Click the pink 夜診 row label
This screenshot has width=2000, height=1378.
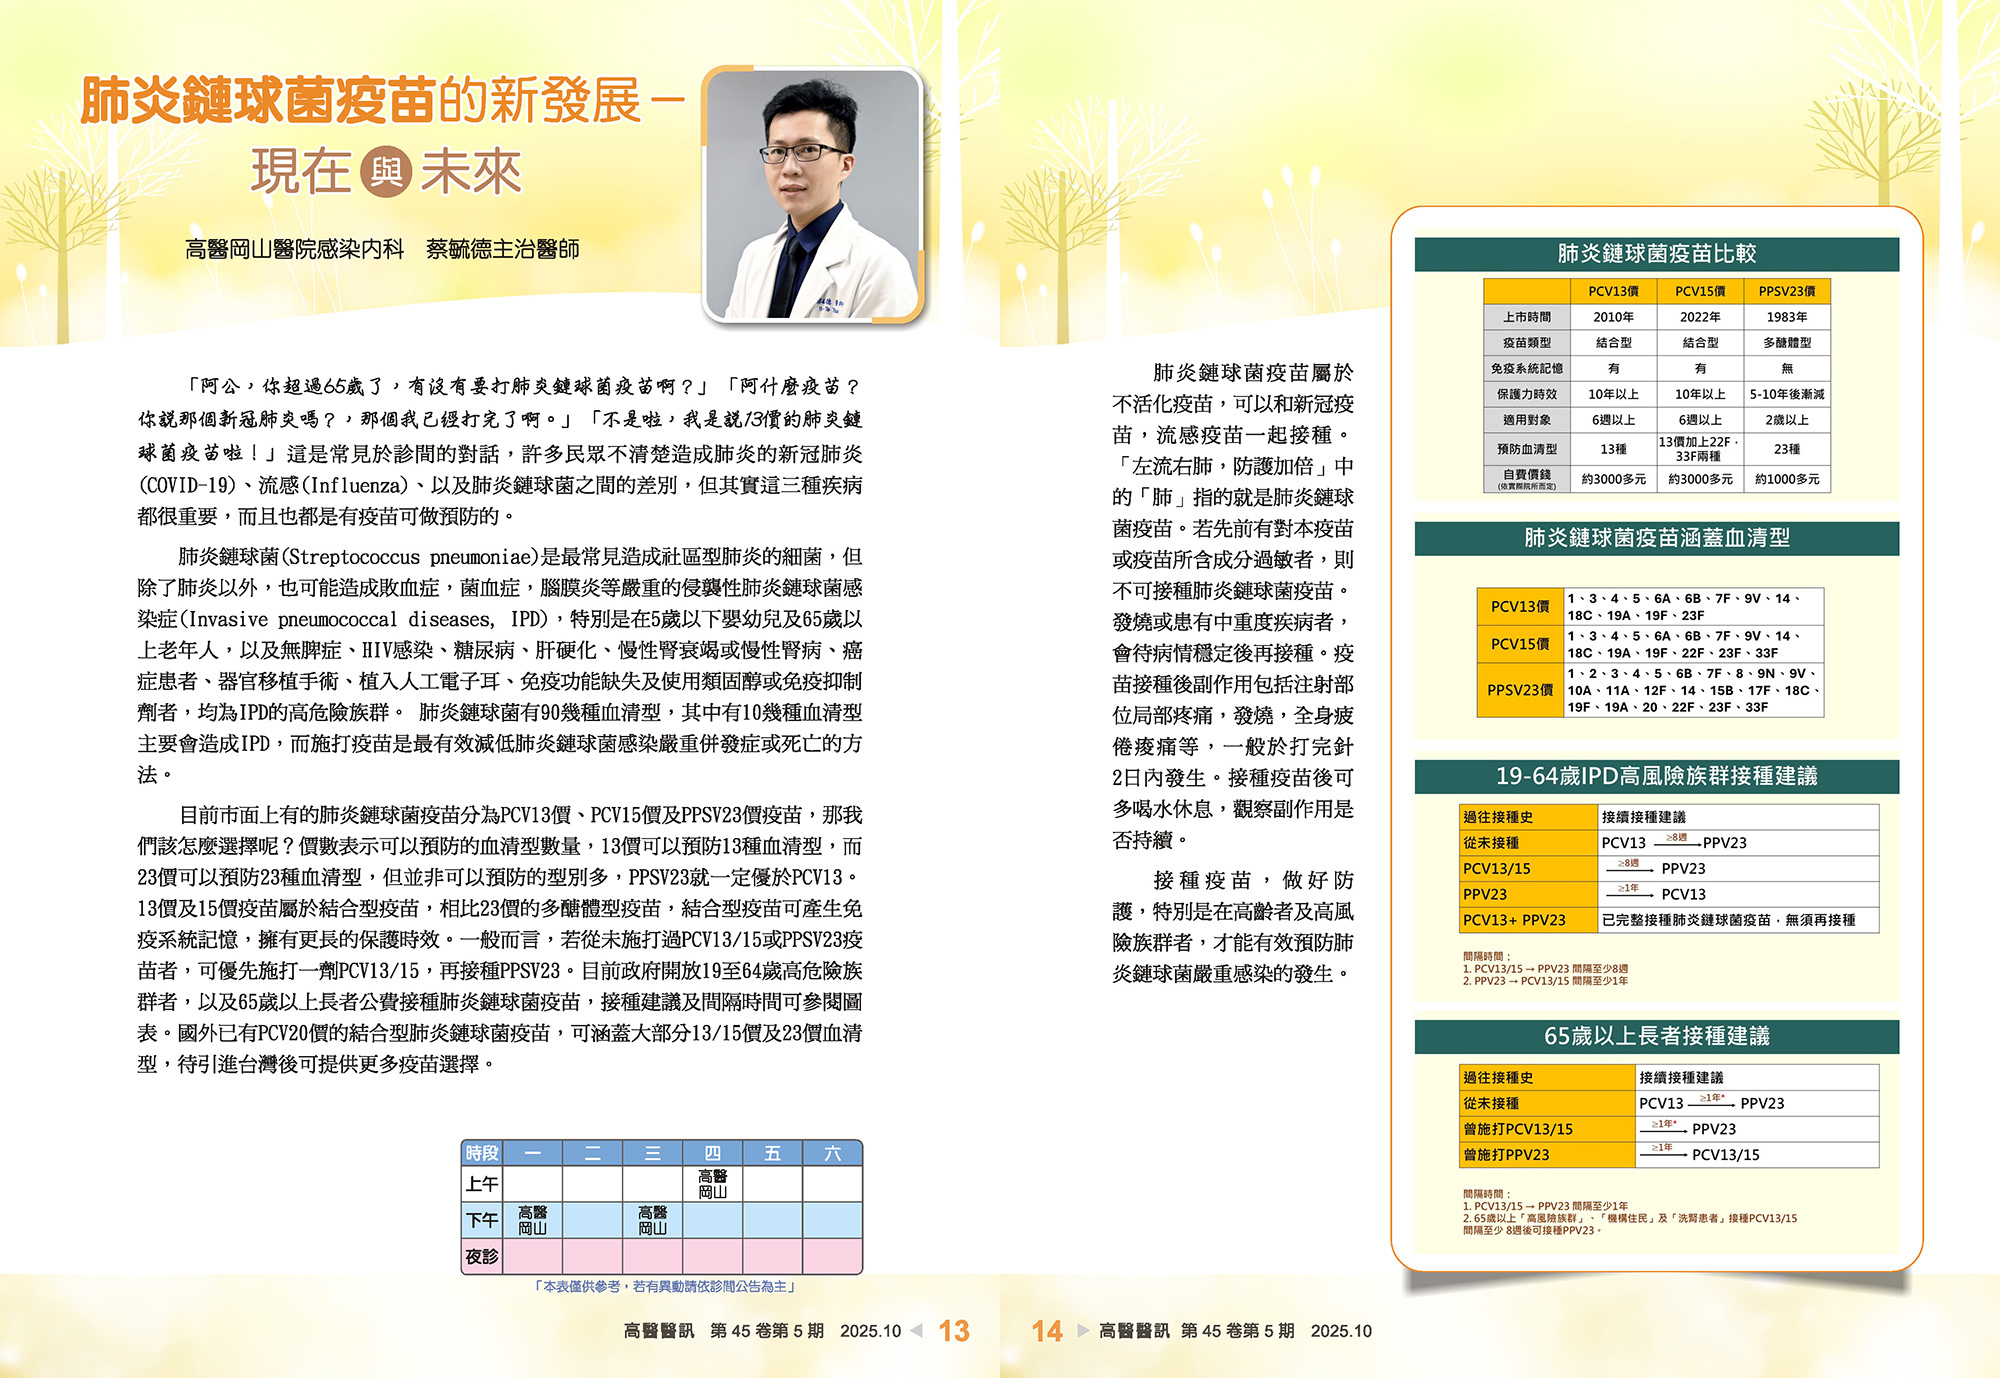click(x=482, y=1256)
